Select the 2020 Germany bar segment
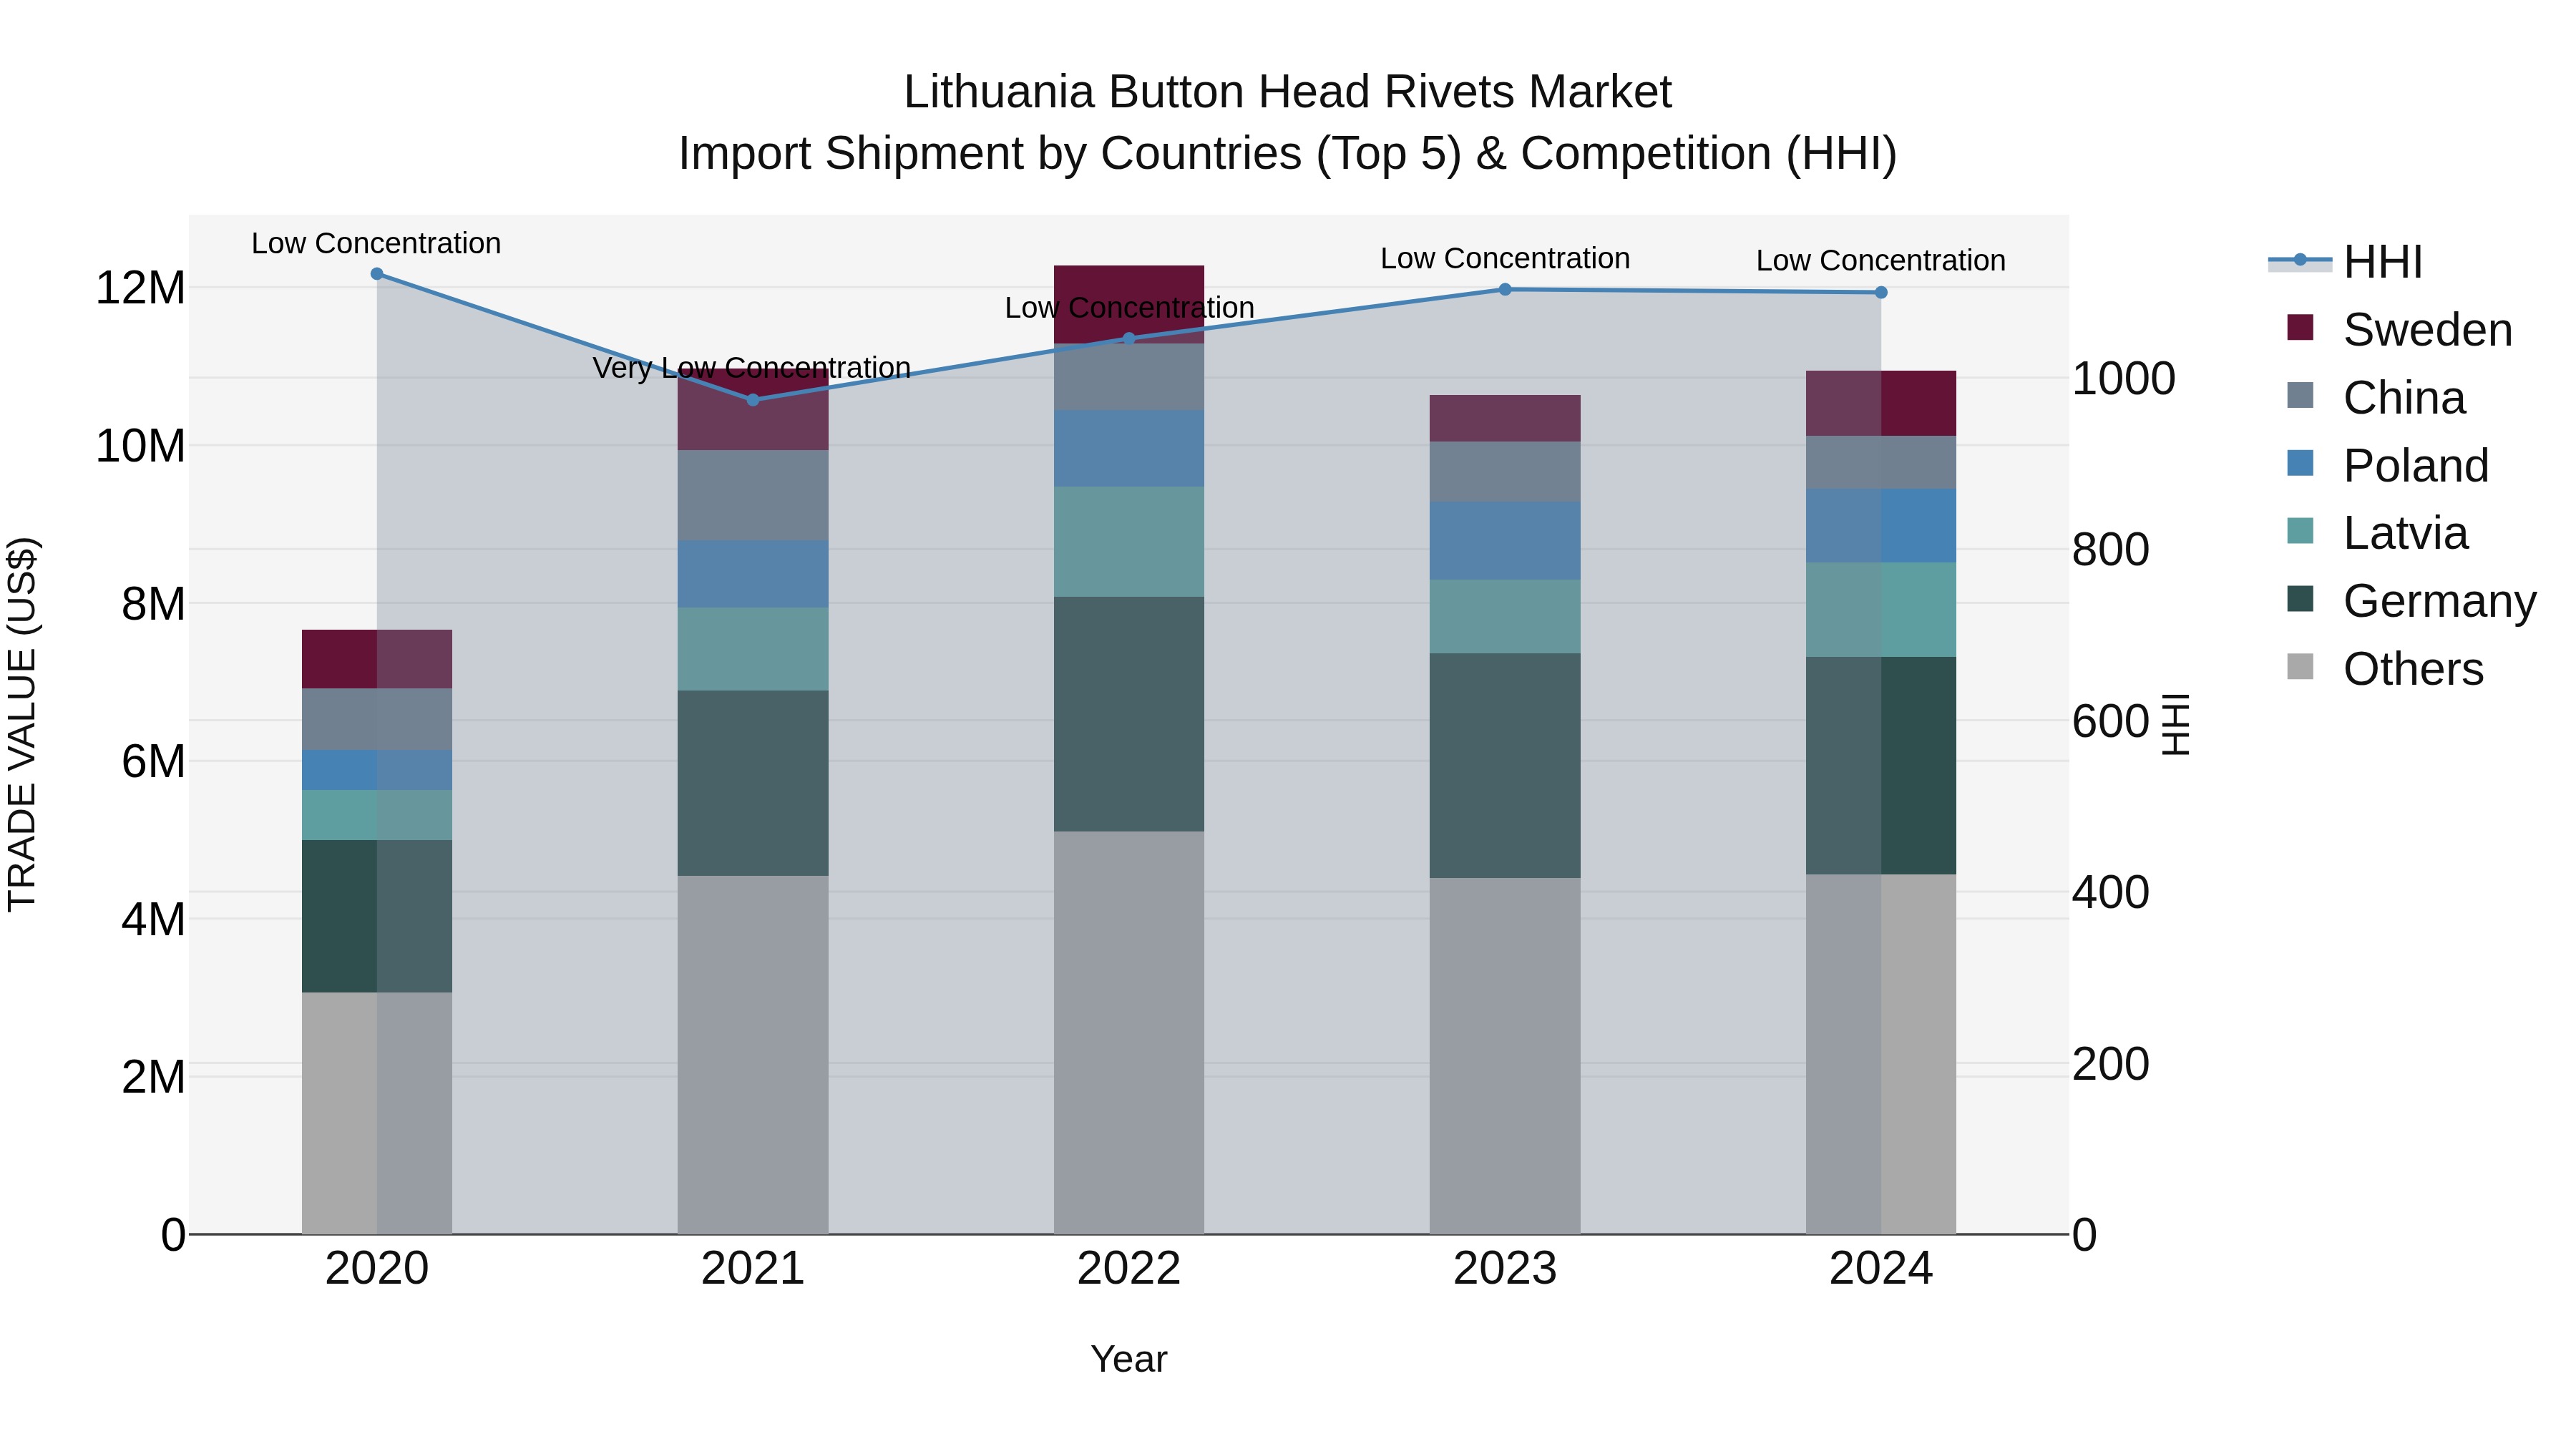The image size is (2576, 1449). click(x=377, y=916)
